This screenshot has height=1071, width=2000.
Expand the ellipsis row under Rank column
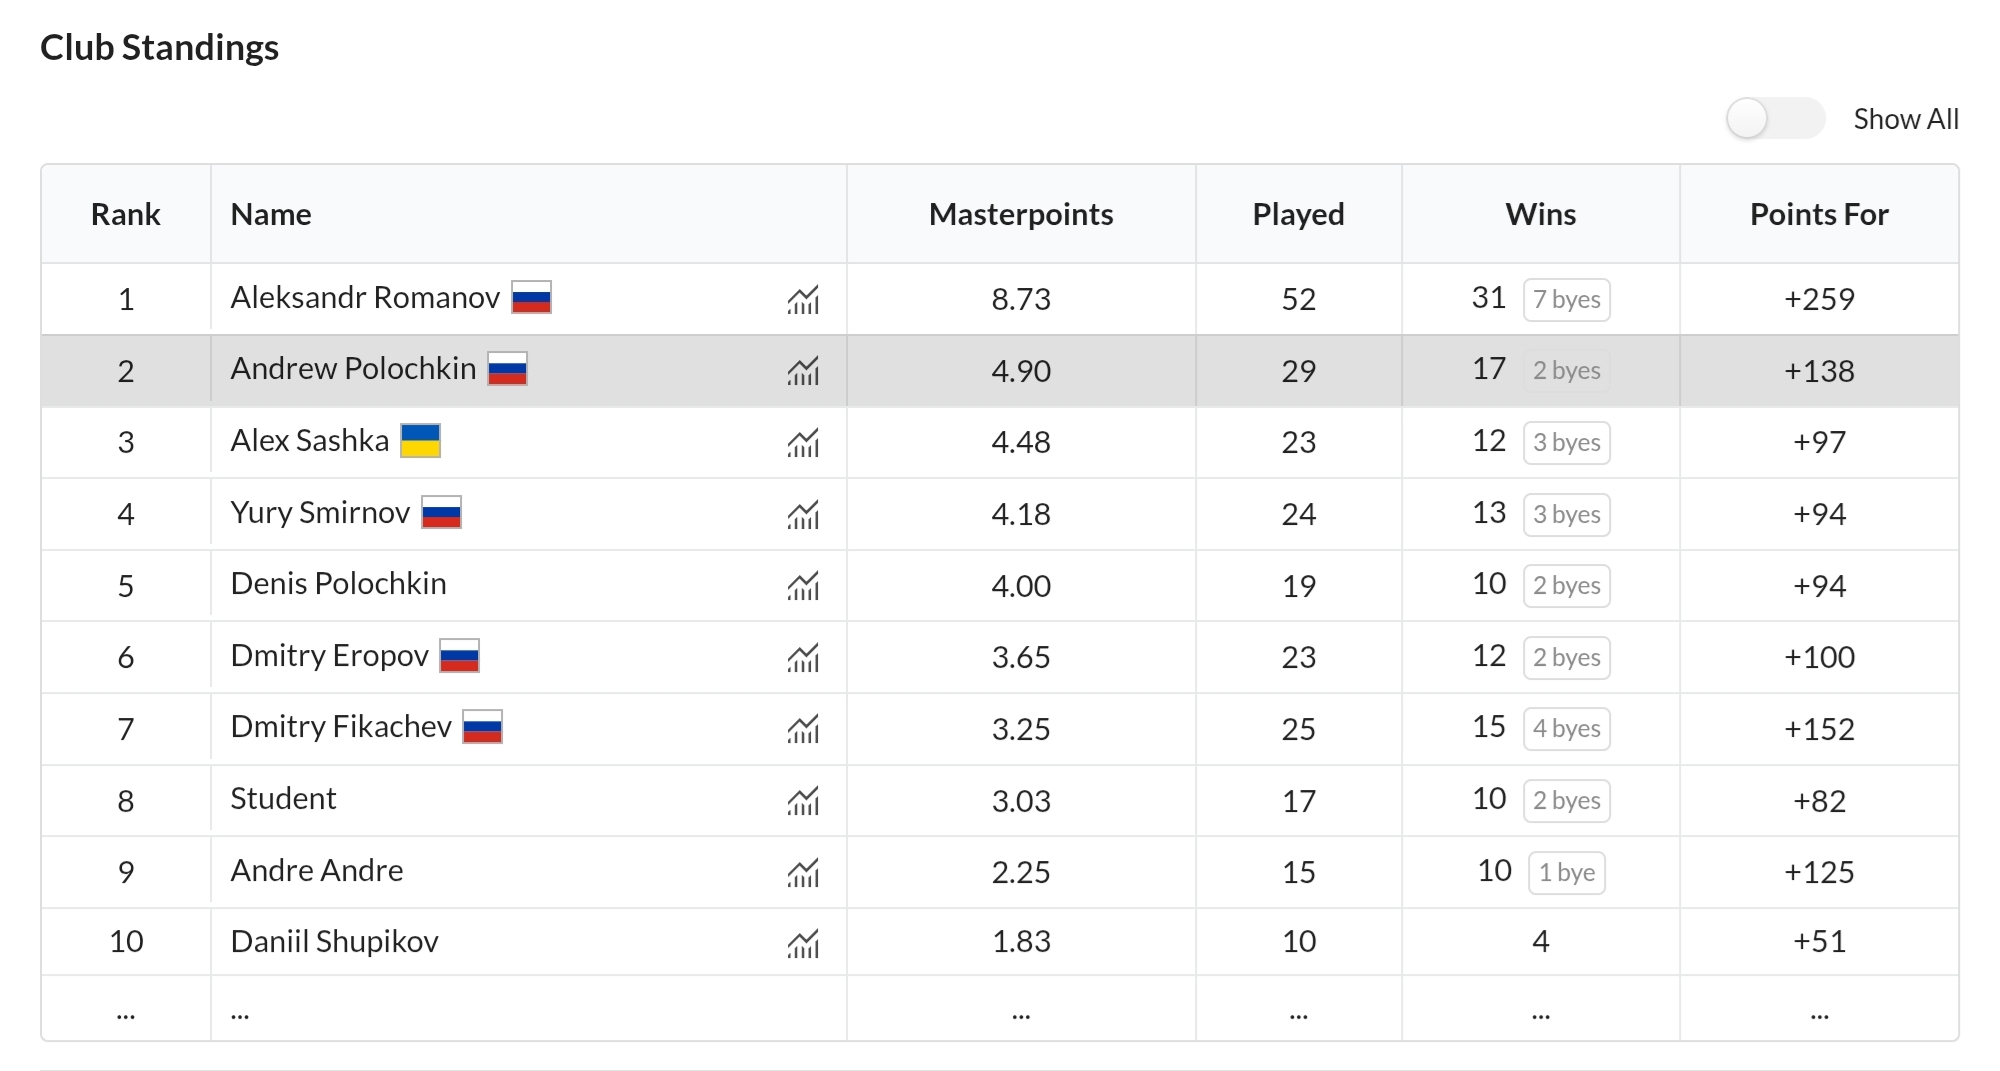[126, 1013]
